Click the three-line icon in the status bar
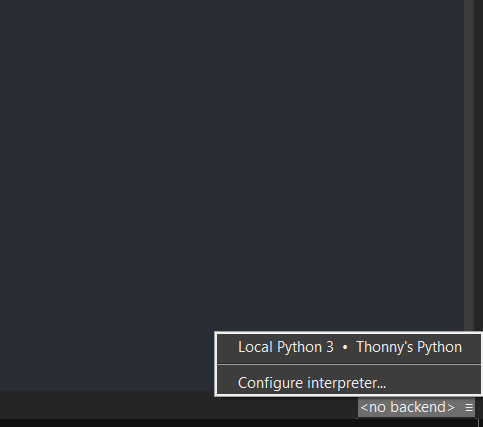This screenshot has width=483, height=427. click(x=469, y=407)
